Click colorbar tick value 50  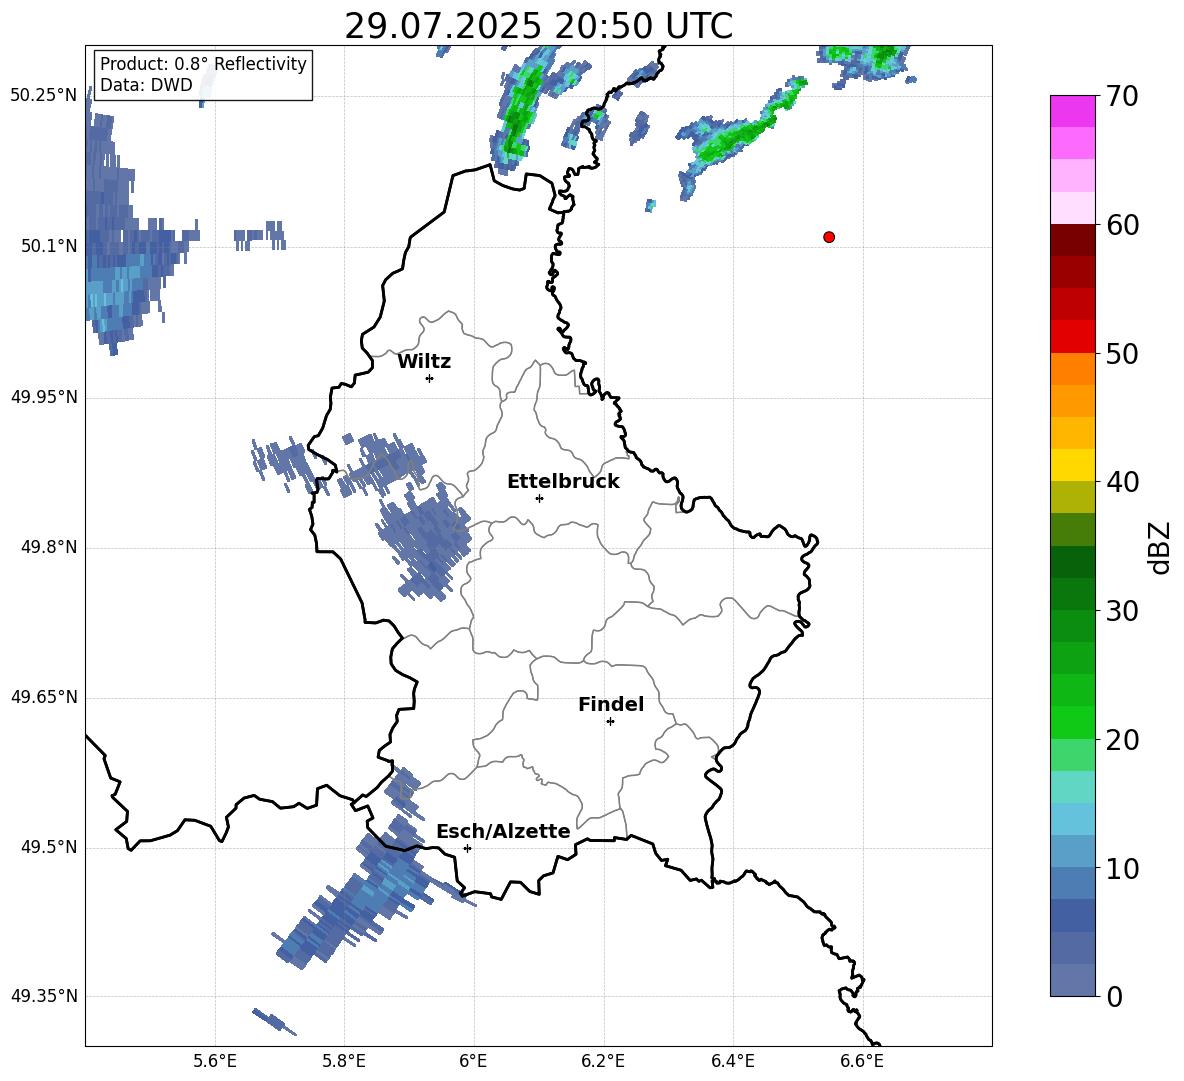click(x=1122, y=354)
